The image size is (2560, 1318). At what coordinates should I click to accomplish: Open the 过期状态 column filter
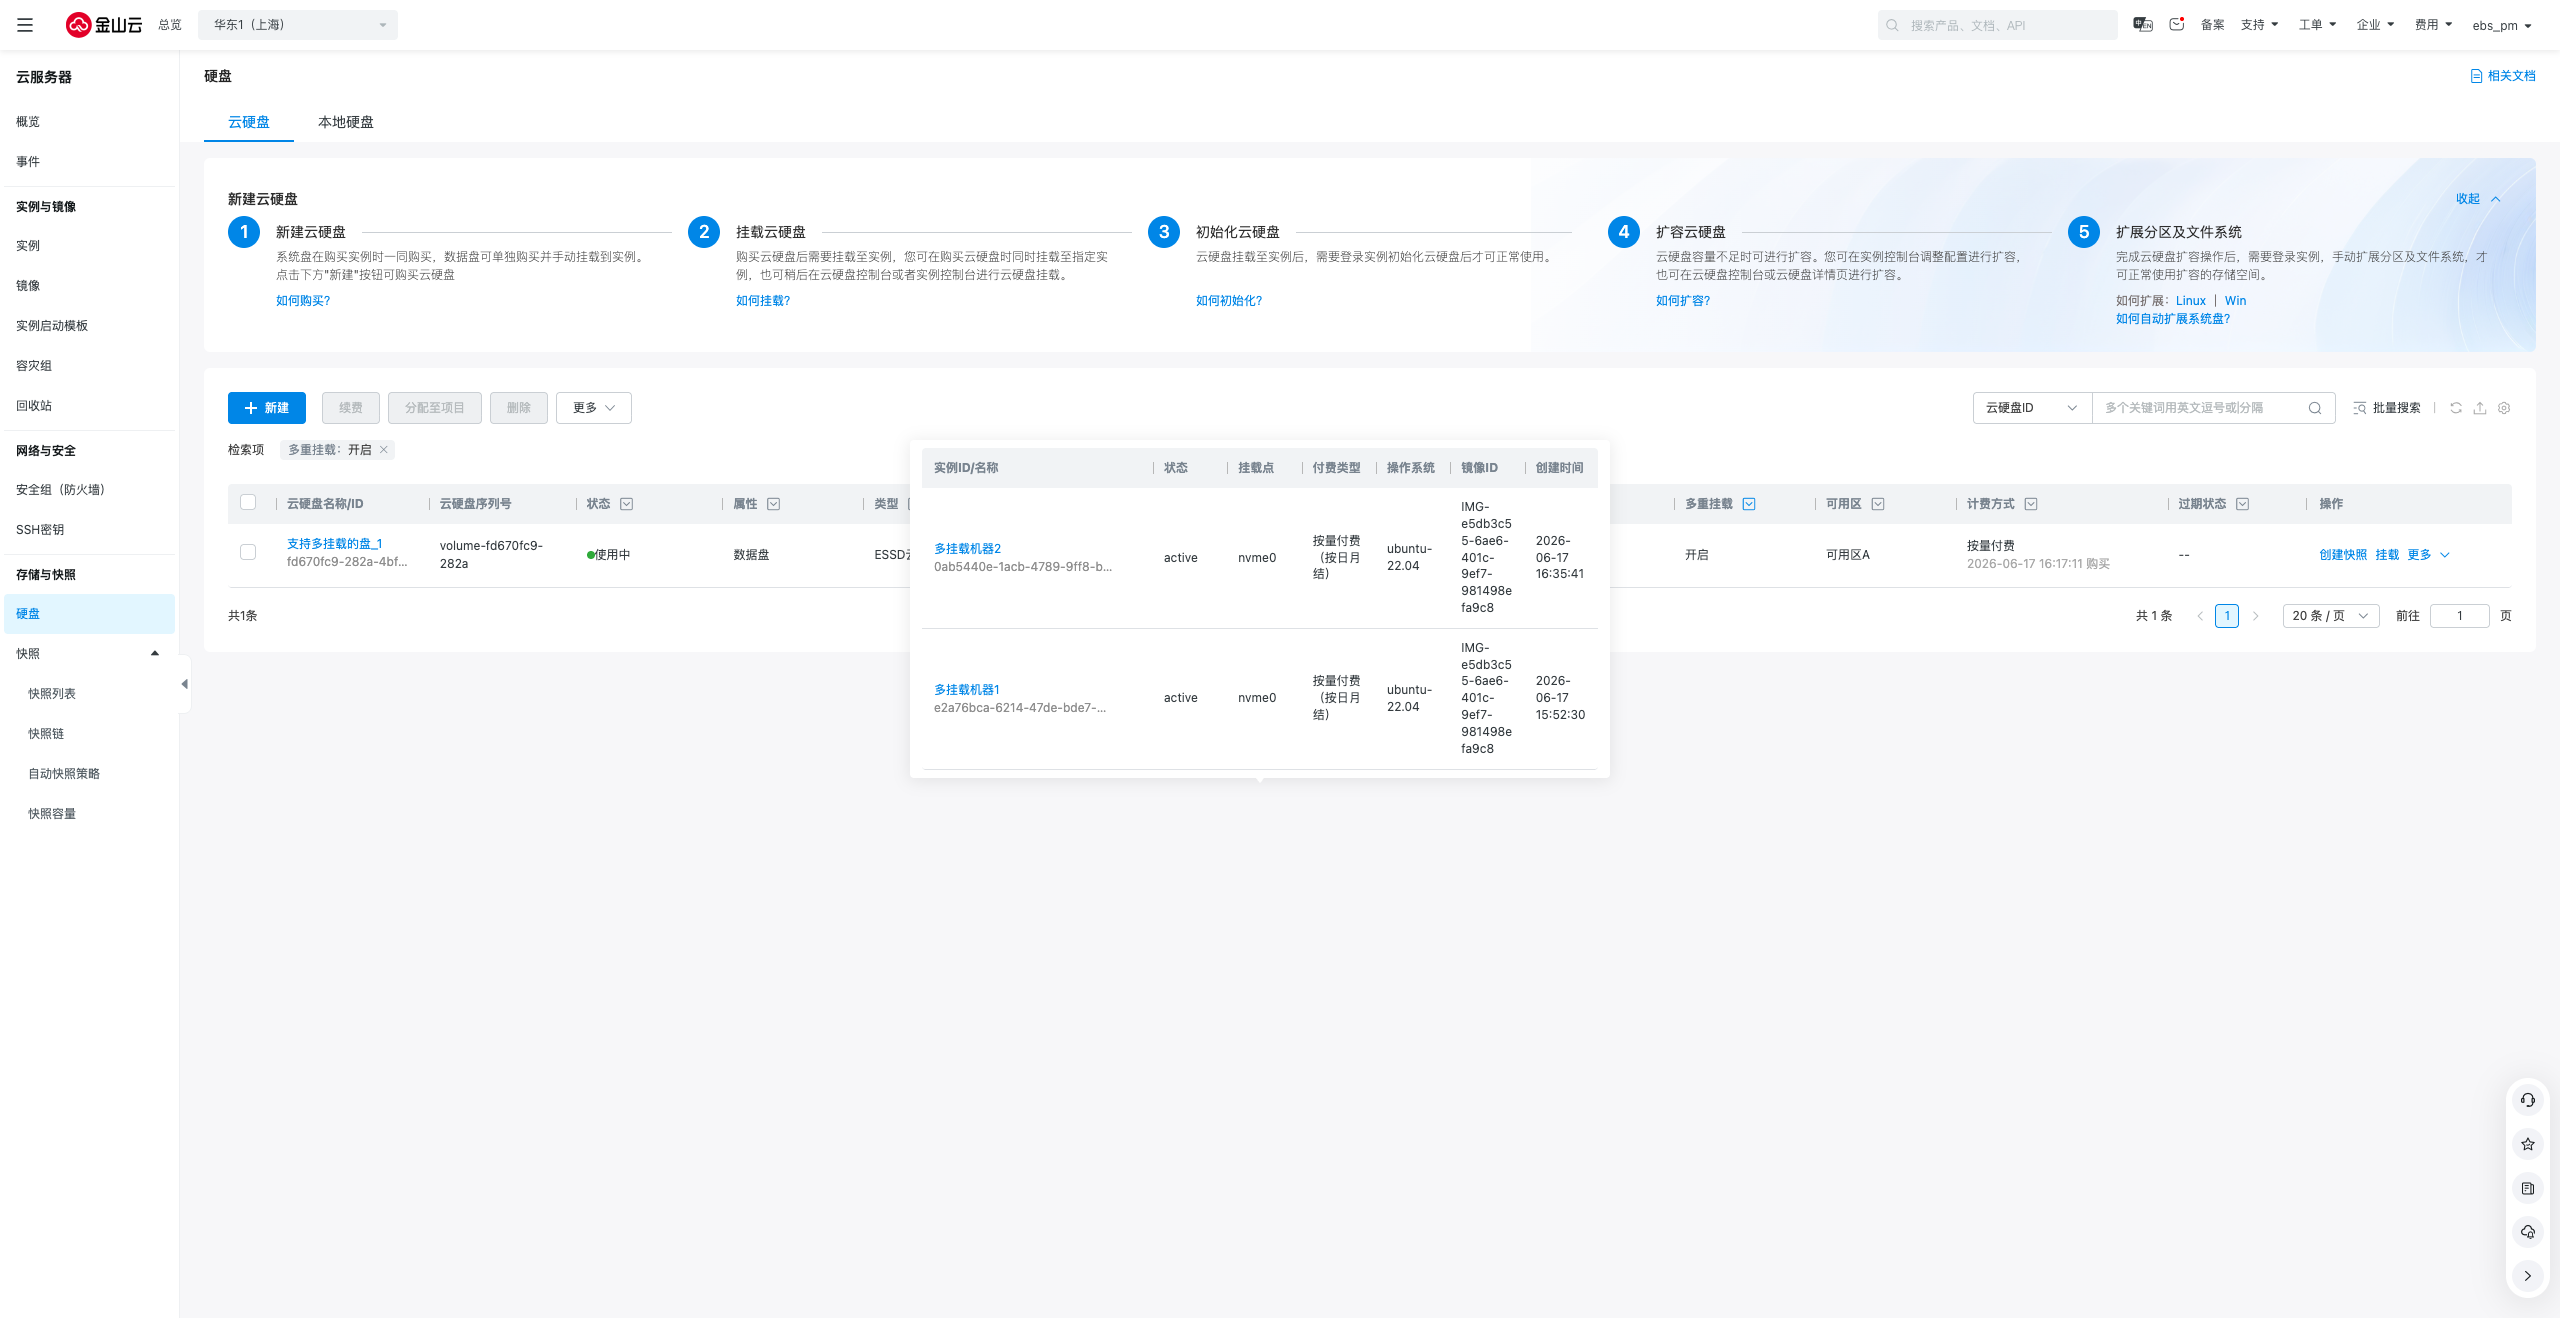(x=2242, y=504)
